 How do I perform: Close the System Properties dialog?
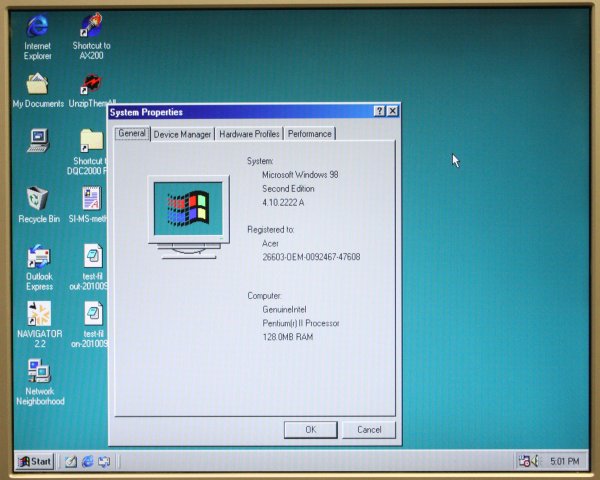click(393, 111)
